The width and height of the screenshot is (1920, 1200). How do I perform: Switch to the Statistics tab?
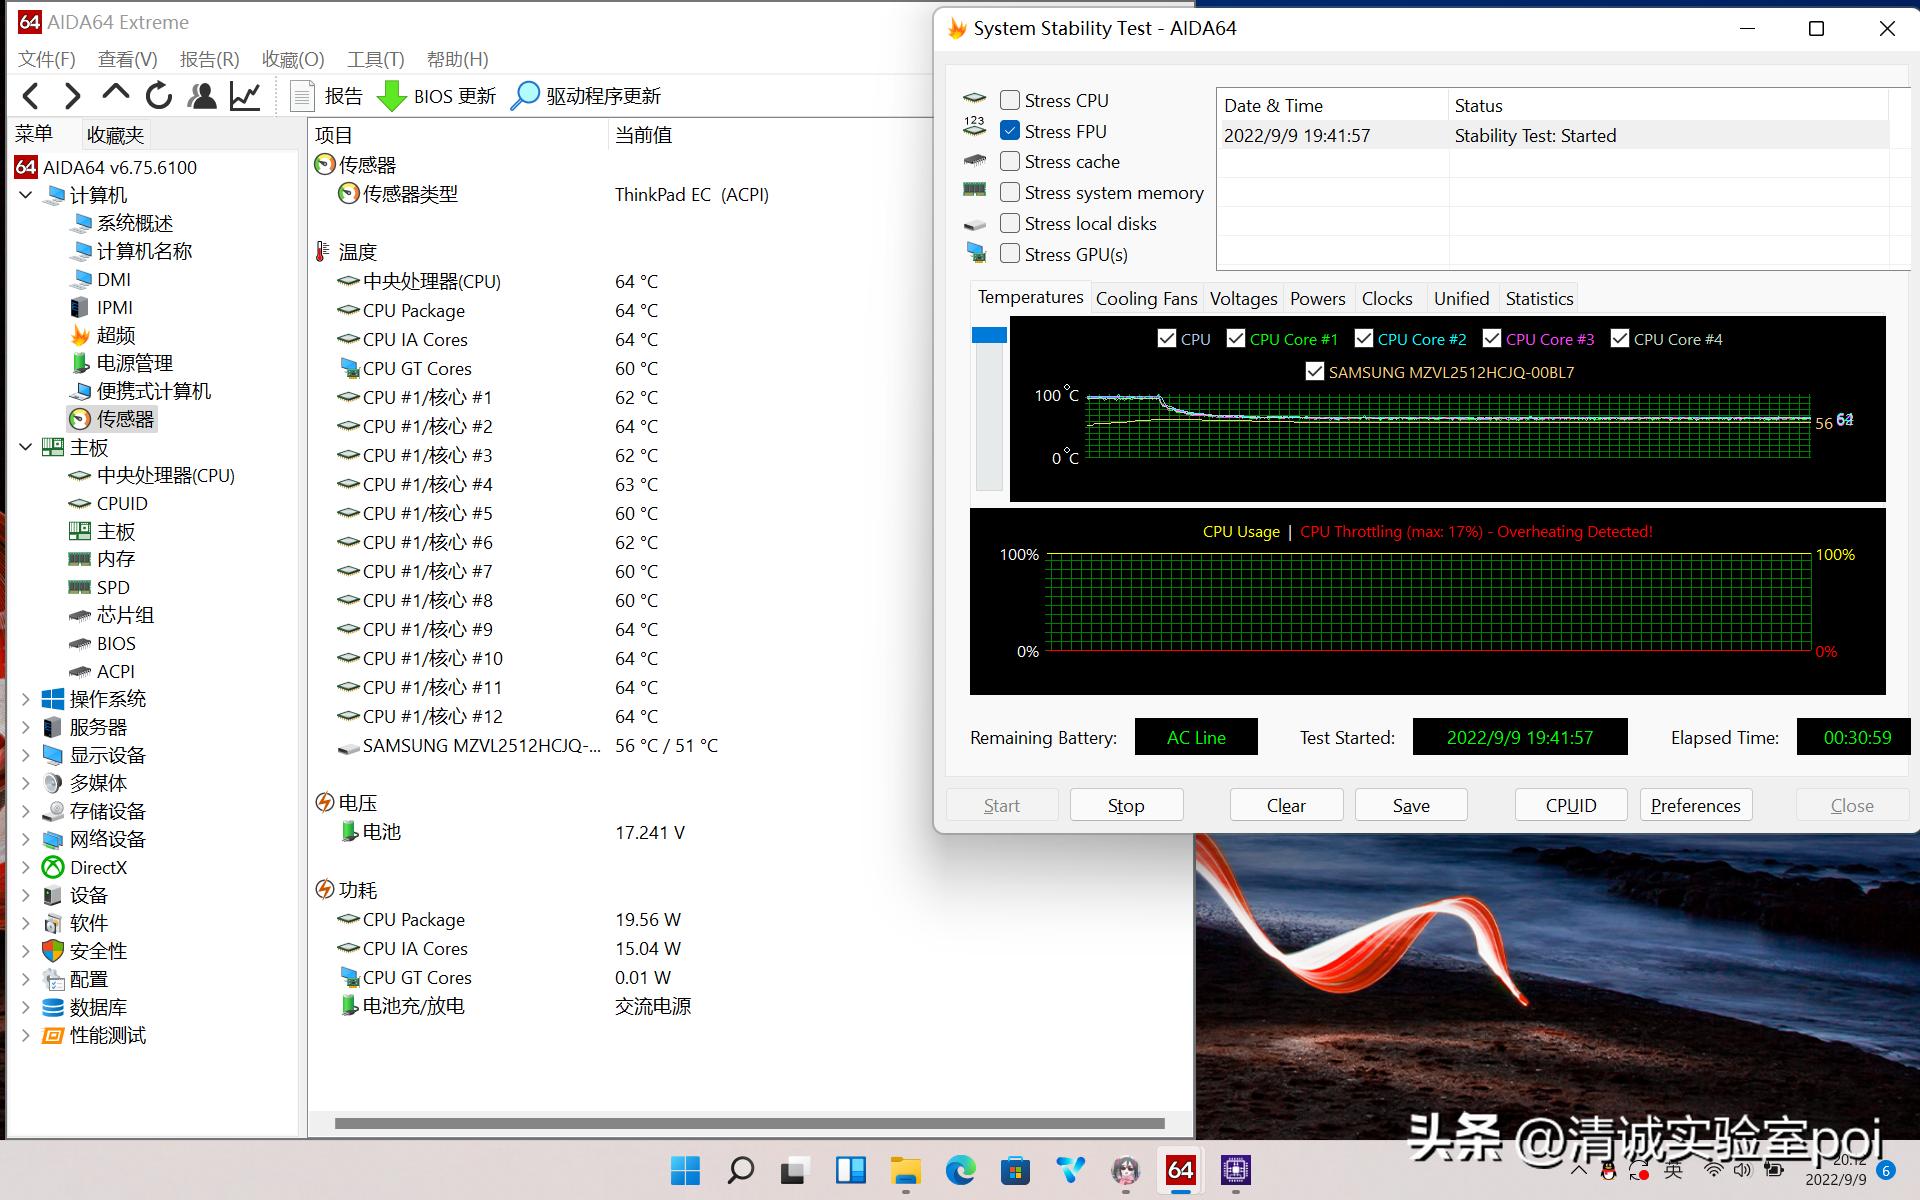1538,297
